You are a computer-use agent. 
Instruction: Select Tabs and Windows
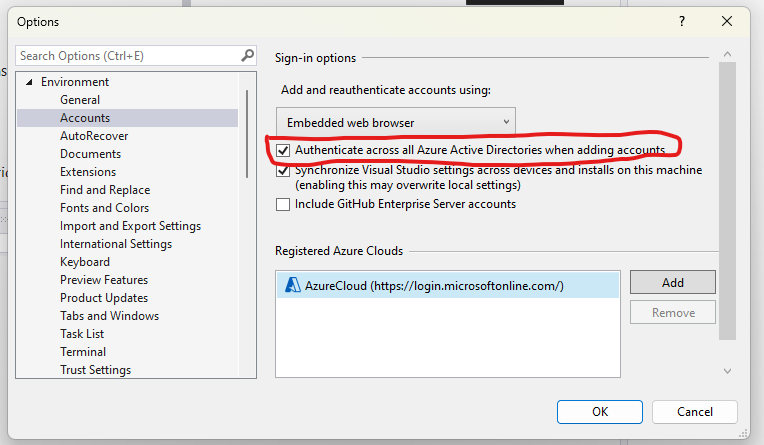pyautogui.click(x=109, y=316)
